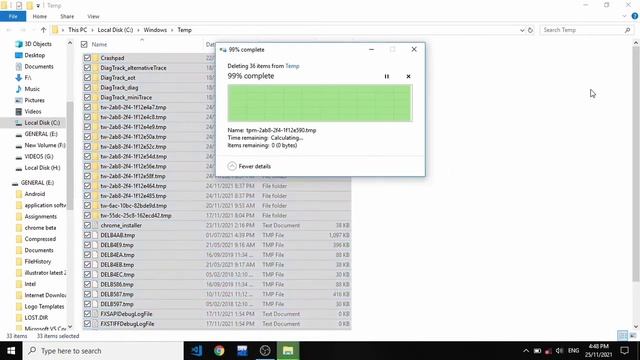Image resolution: width=640 pixels, height=360 pixels.
Task: Uncheck FXSTIFFDebugLogFile checkbox
Action: pos(87,324)
